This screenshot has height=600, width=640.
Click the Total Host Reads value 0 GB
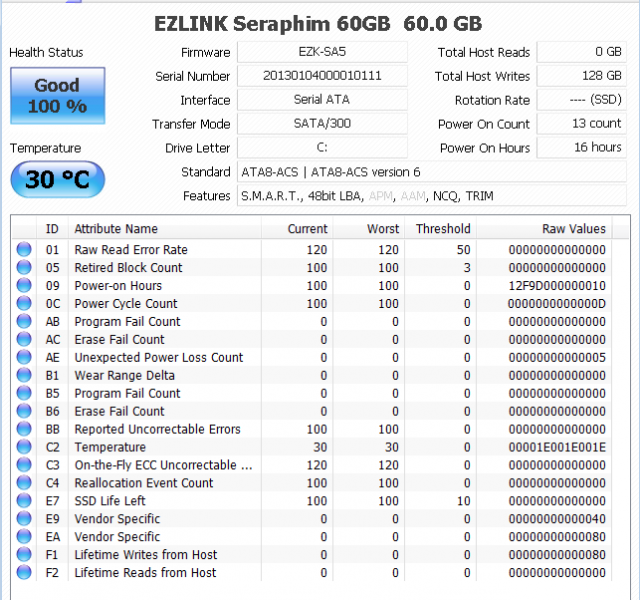click(582, 52)
